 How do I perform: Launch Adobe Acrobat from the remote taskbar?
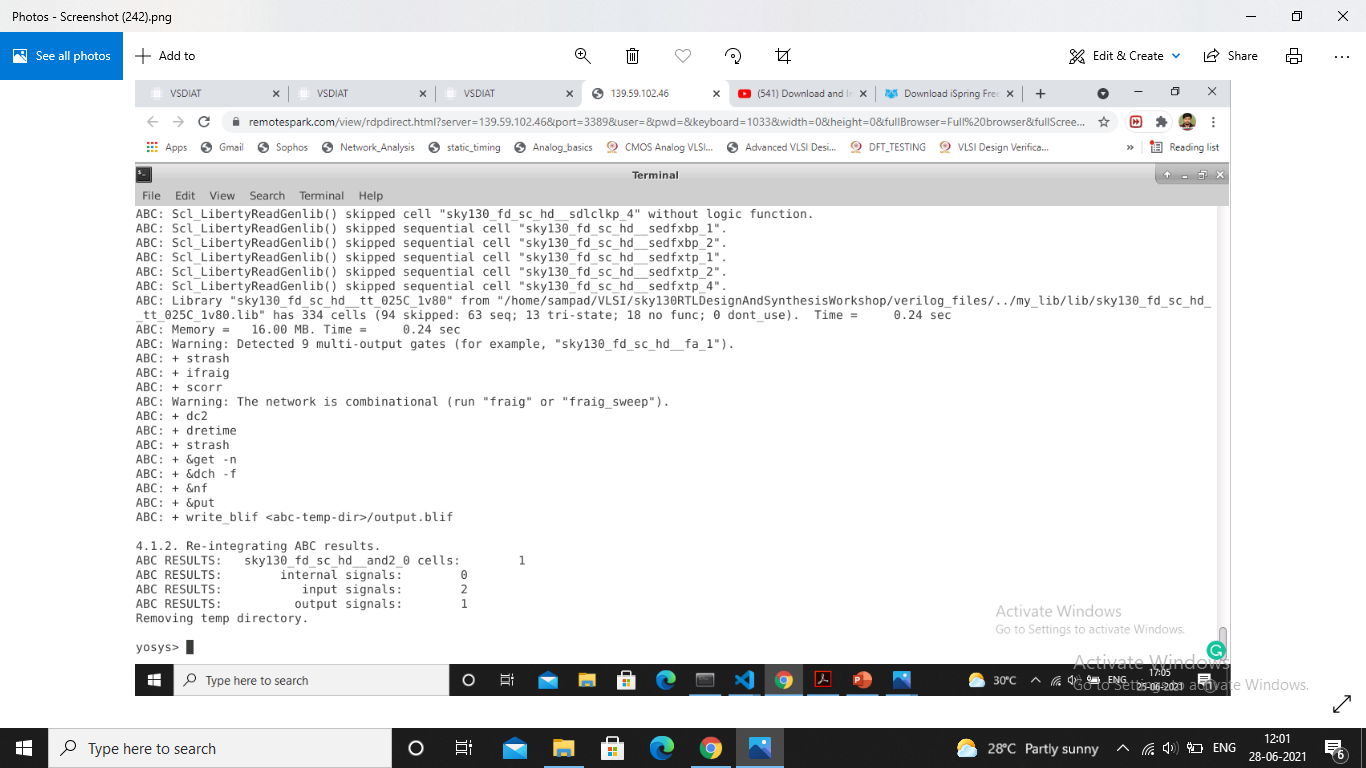(822, 679)
